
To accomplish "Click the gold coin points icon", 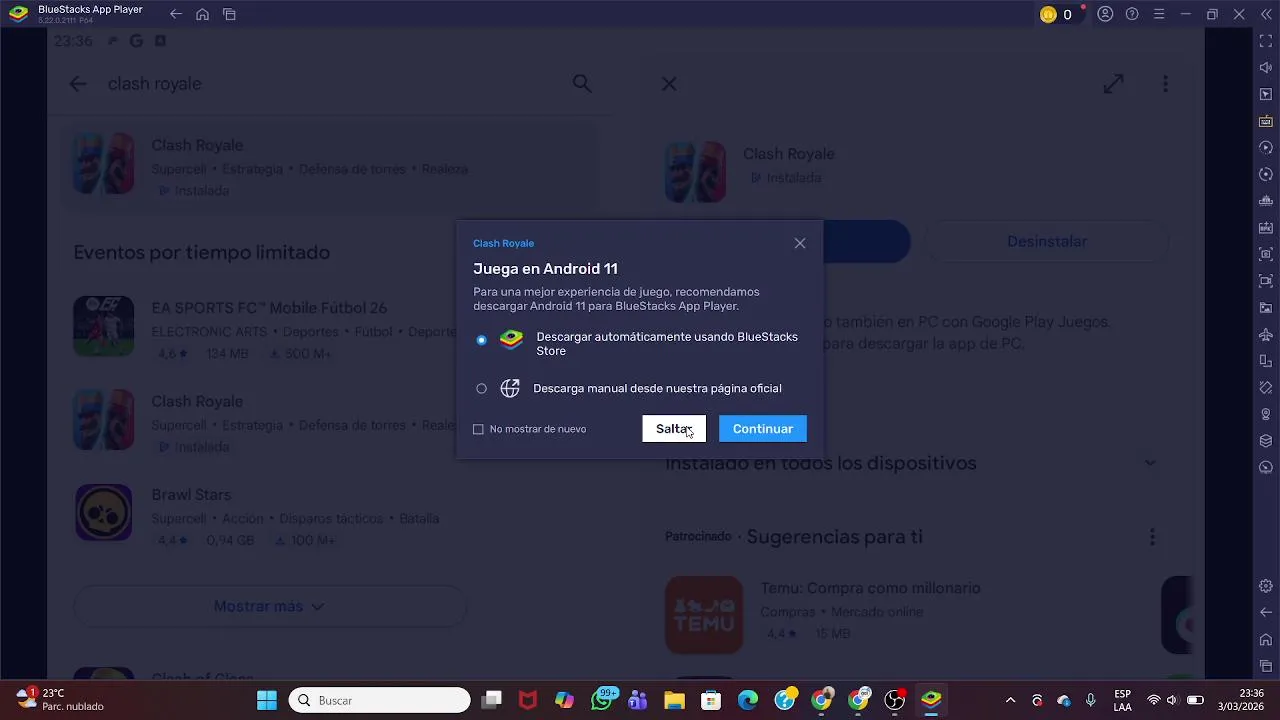I will [1048, 14].
